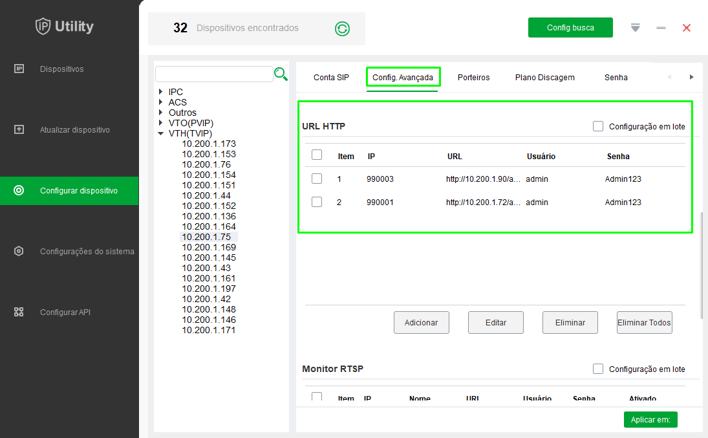This screenshot has height=438, width=708.
Task: Open the title bar dropdown menu icon
Action: pyautogui.click(x=635, y=28)
